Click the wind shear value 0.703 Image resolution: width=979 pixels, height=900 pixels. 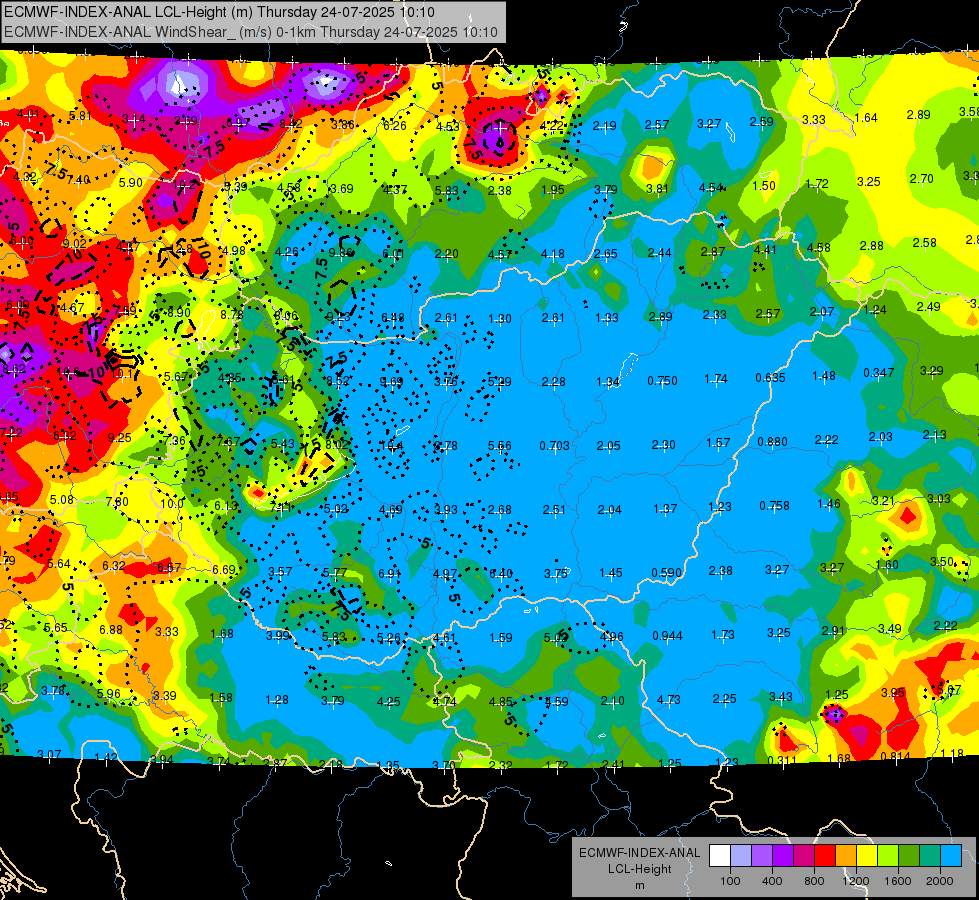click(x=554, y=445)
